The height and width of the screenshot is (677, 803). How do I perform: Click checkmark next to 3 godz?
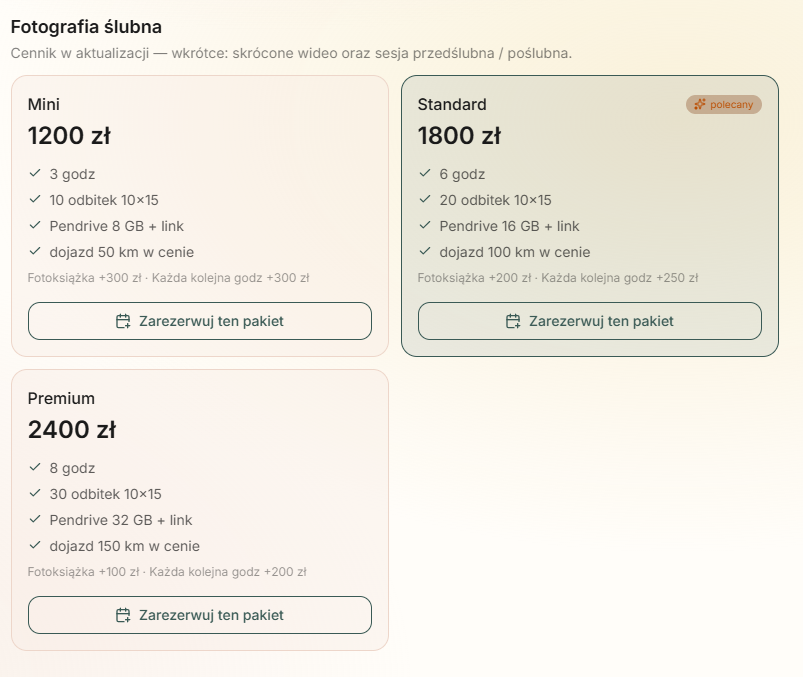[35, 174]
